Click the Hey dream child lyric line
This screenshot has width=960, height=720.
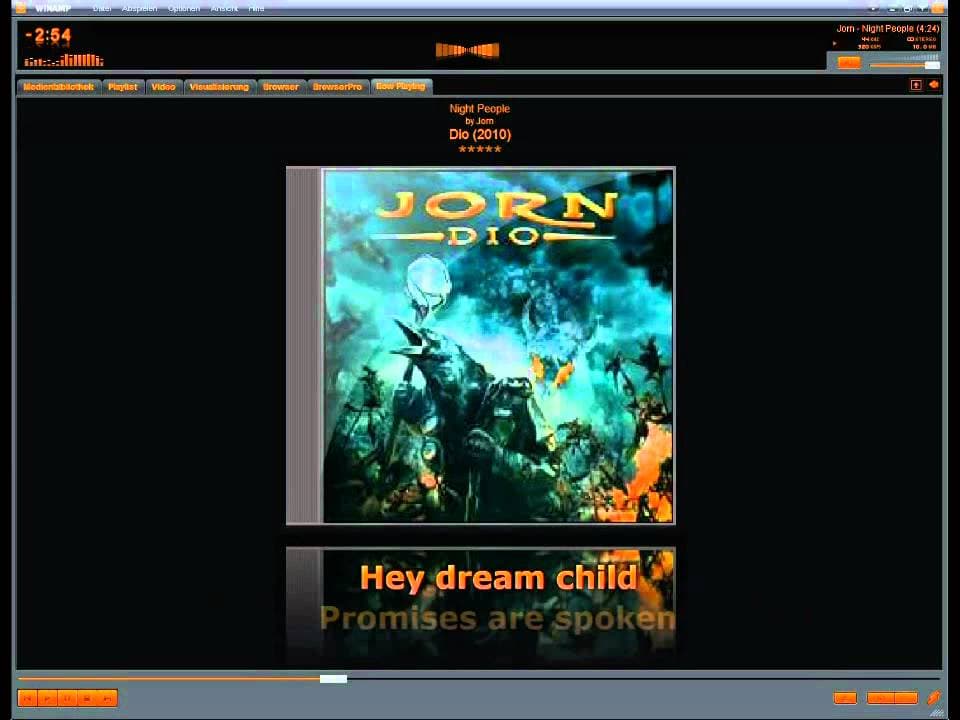click(x=499, y=578)
